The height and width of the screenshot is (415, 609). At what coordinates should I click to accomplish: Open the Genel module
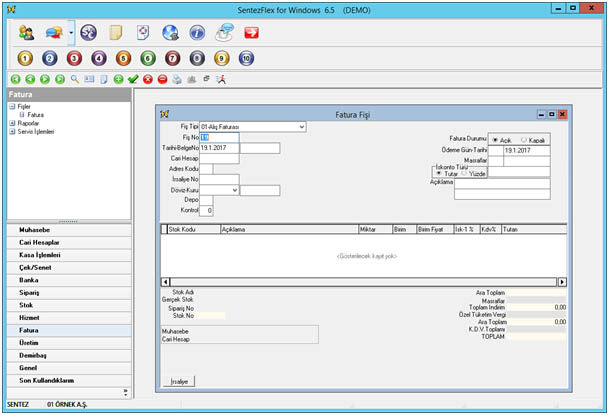[x=69, y=368]
